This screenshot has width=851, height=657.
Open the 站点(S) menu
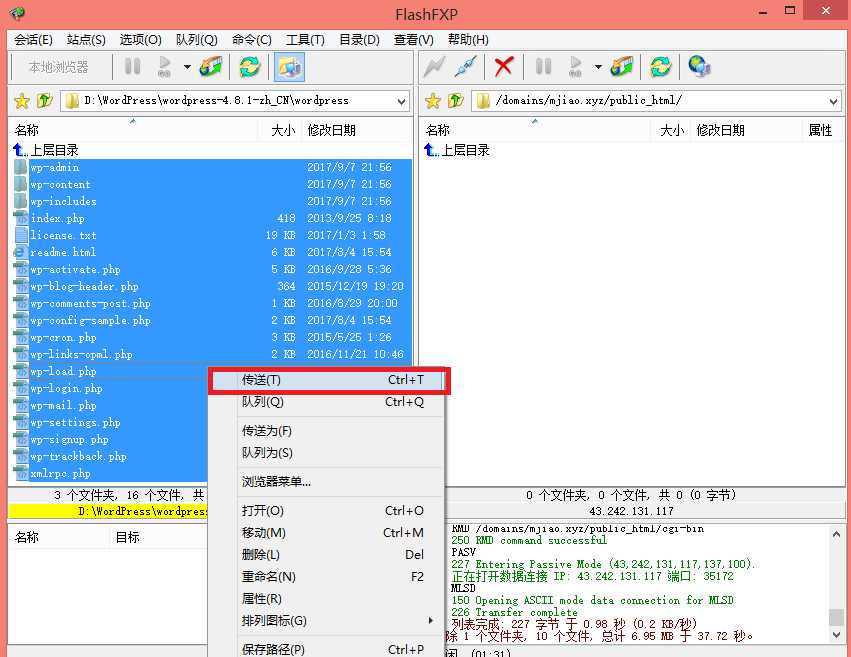(86, 40)
